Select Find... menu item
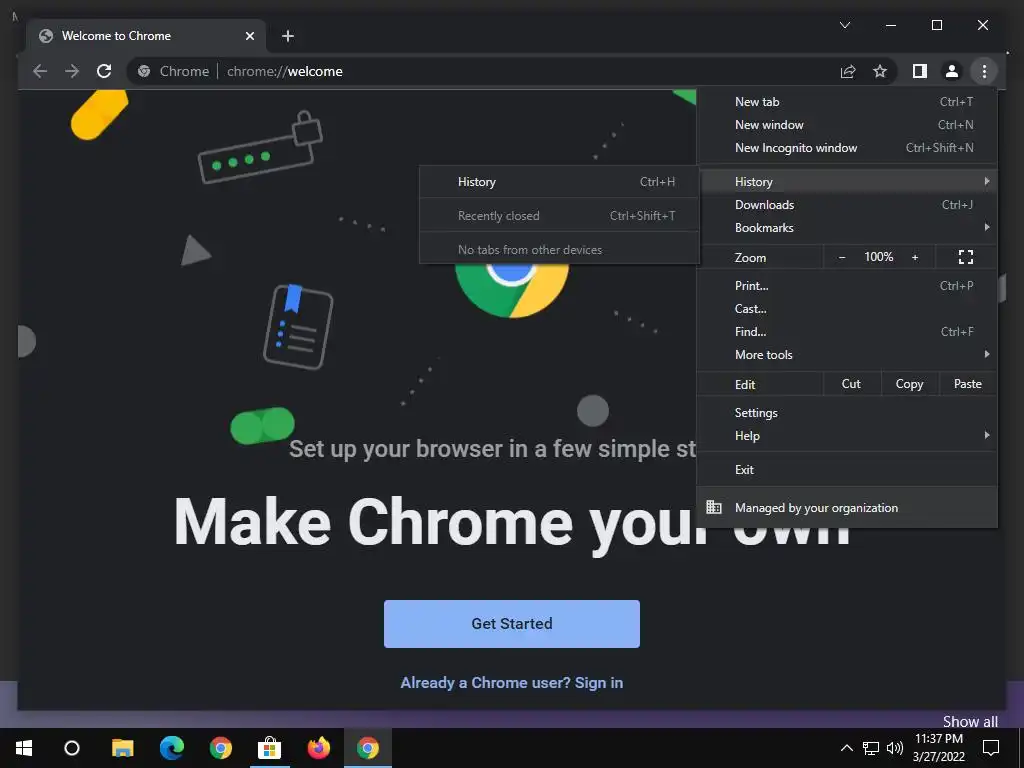 pos(847,332)
